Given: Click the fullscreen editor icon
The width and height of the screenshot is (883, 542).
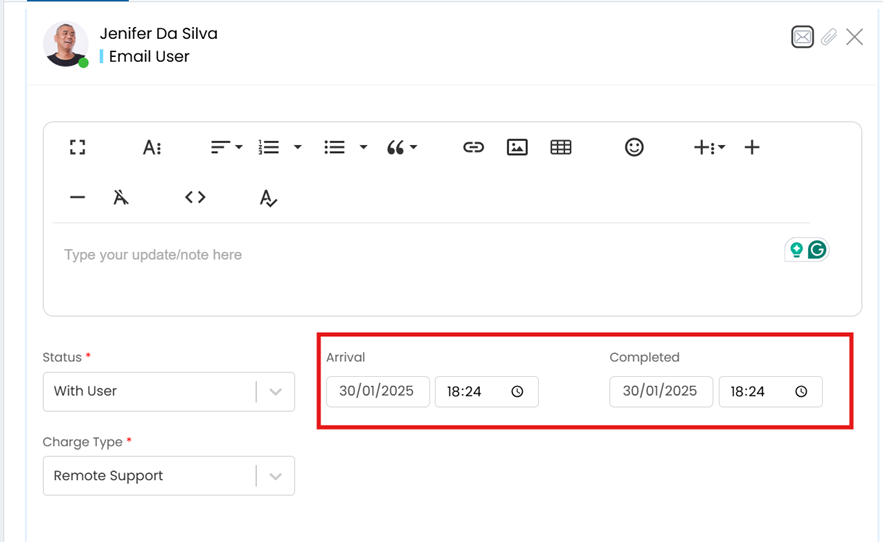Looking at the screenshot, I should point(77,147).
